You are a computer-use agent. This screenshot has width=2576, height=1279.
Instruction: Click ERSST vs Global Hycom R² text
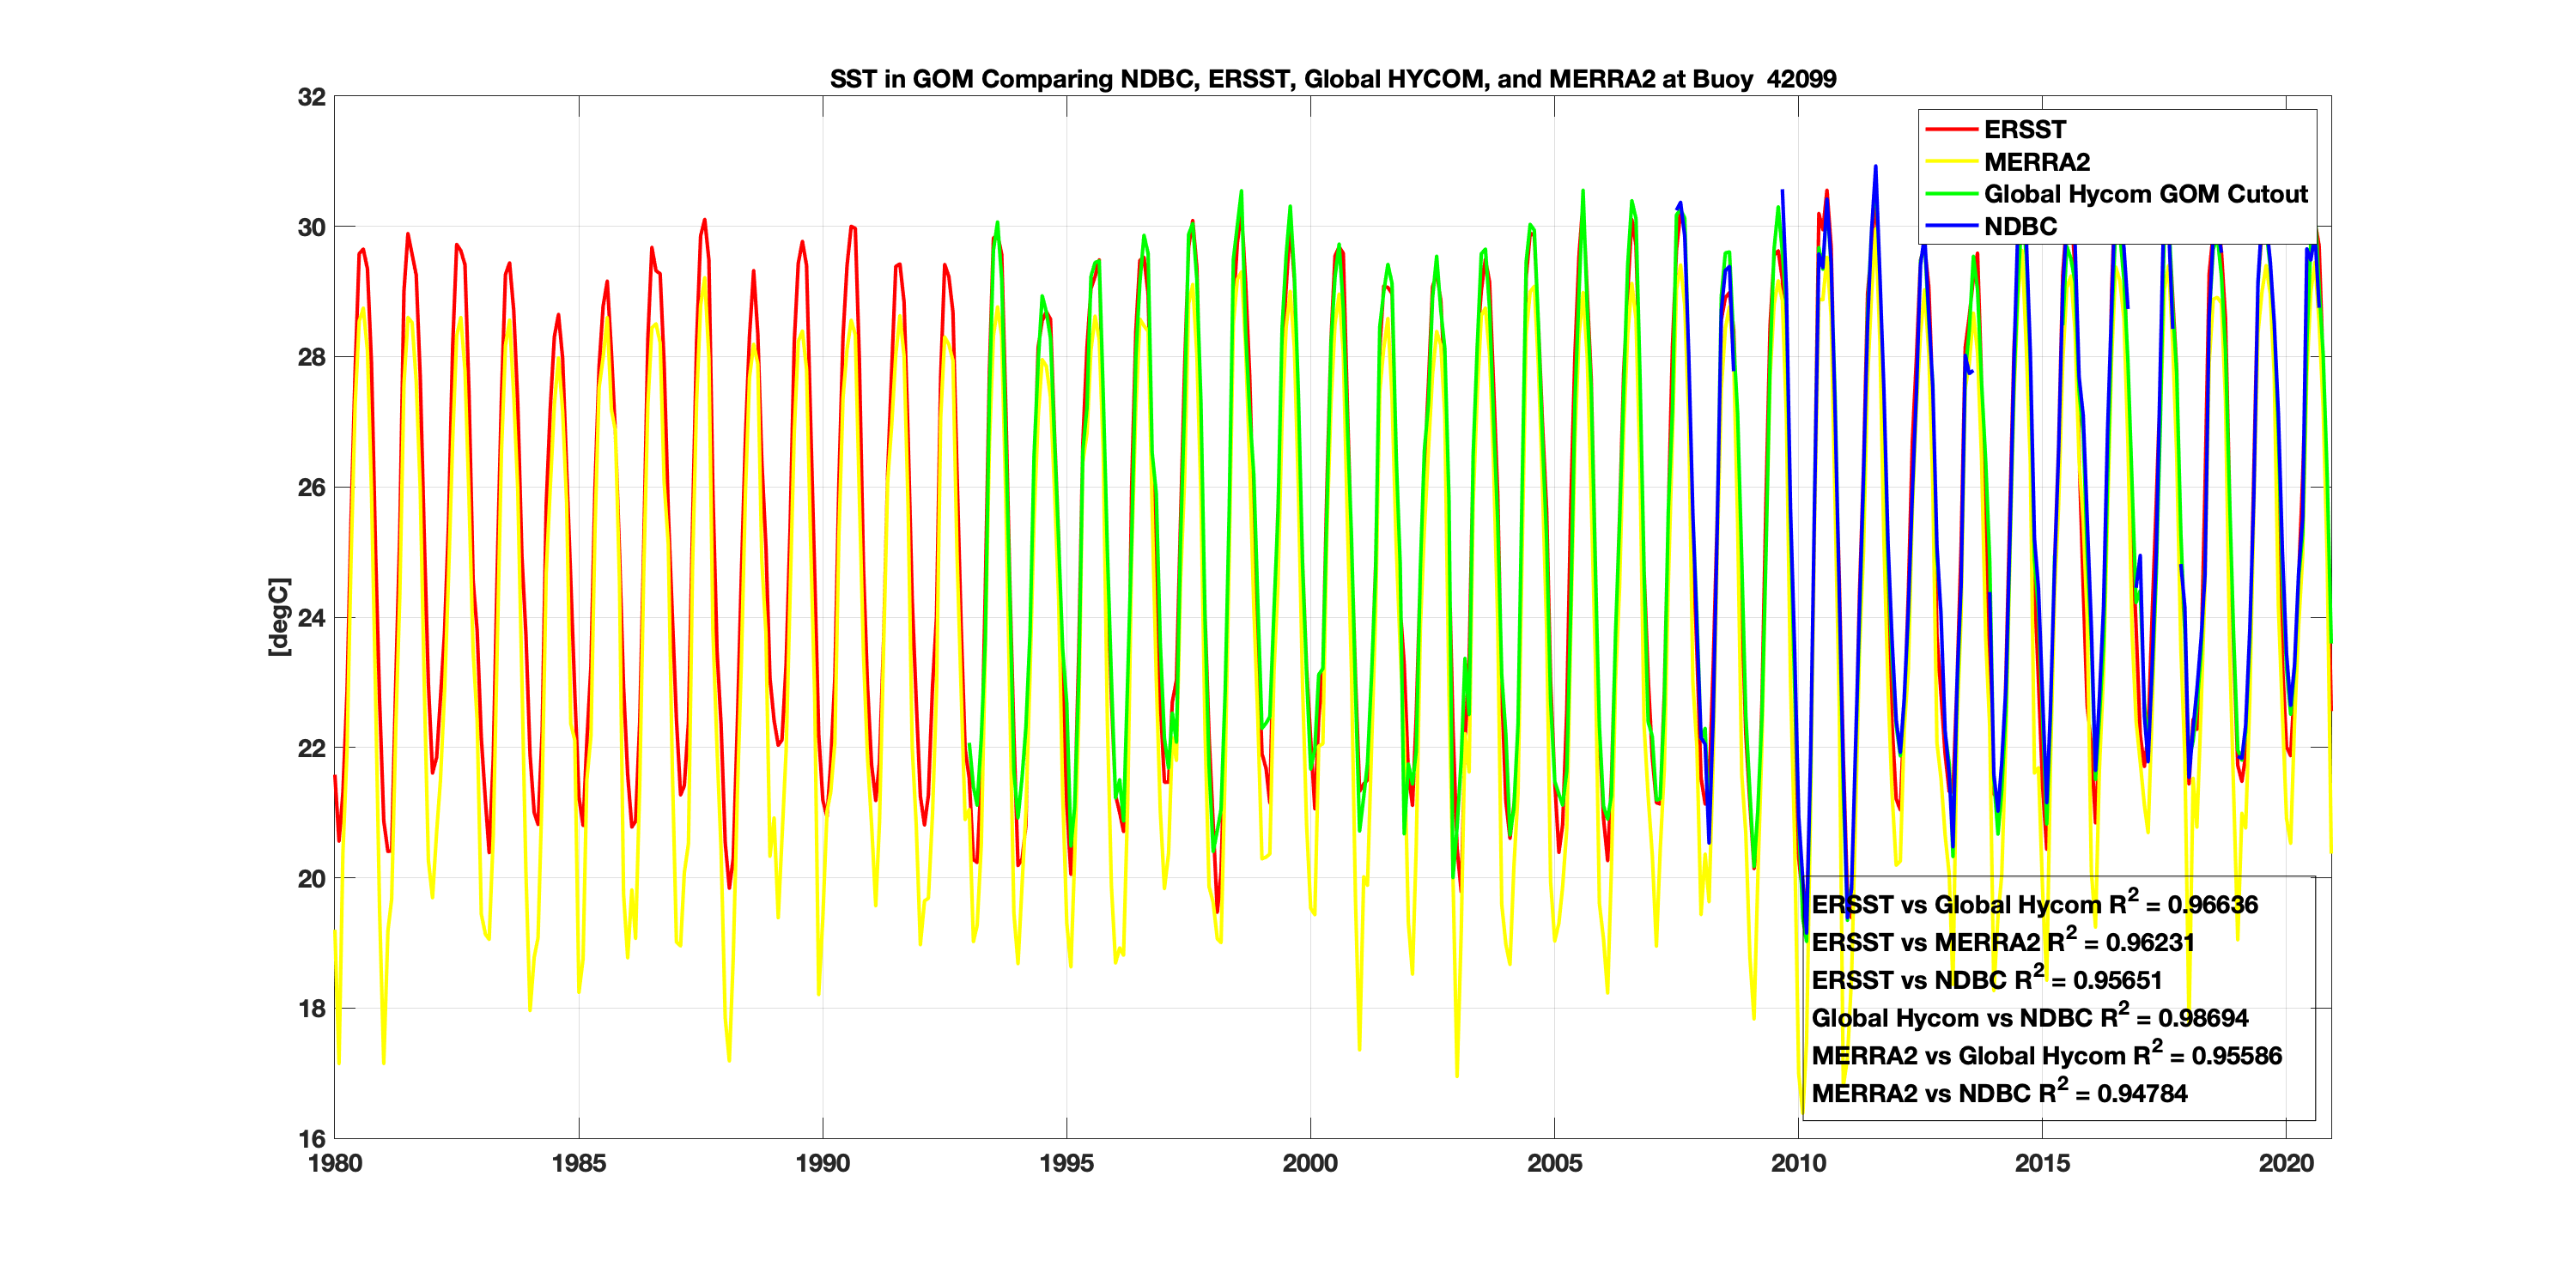coord(2034,904)
